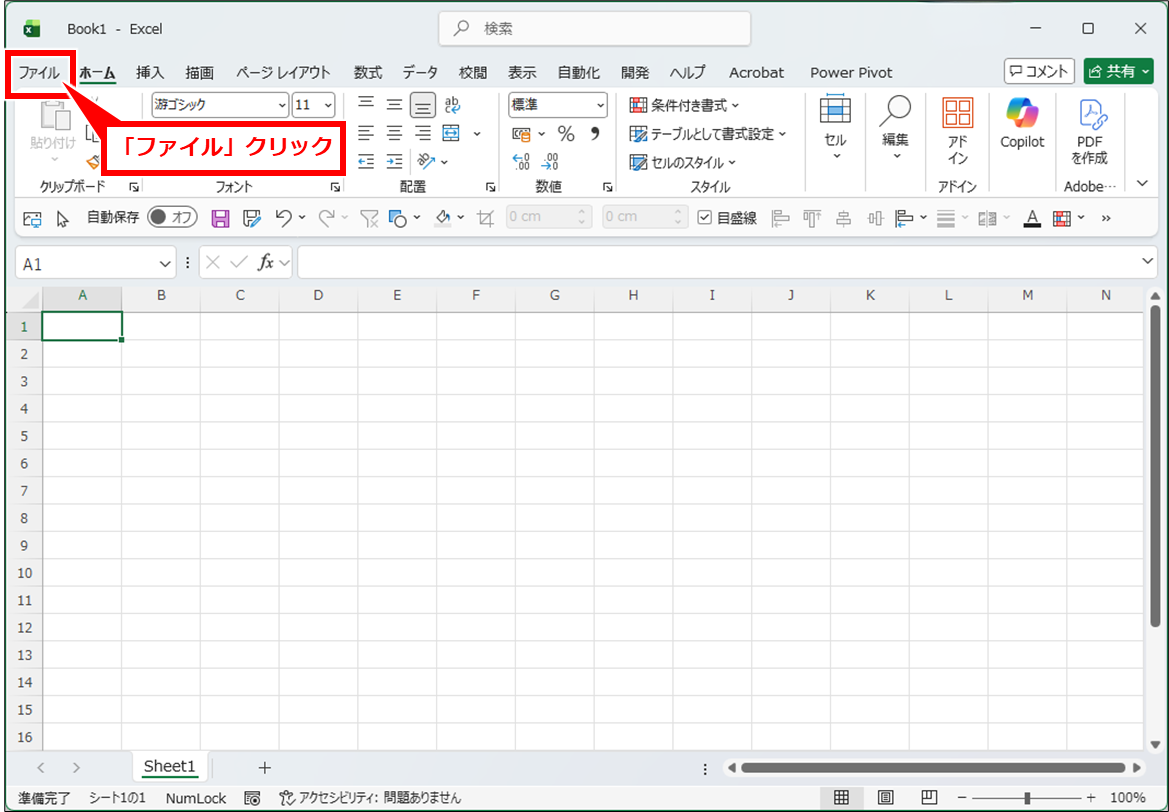The width and height of the screenshot is (1169, 812).
Task: Open the font name dropdown
Action: tap(282, 105)
